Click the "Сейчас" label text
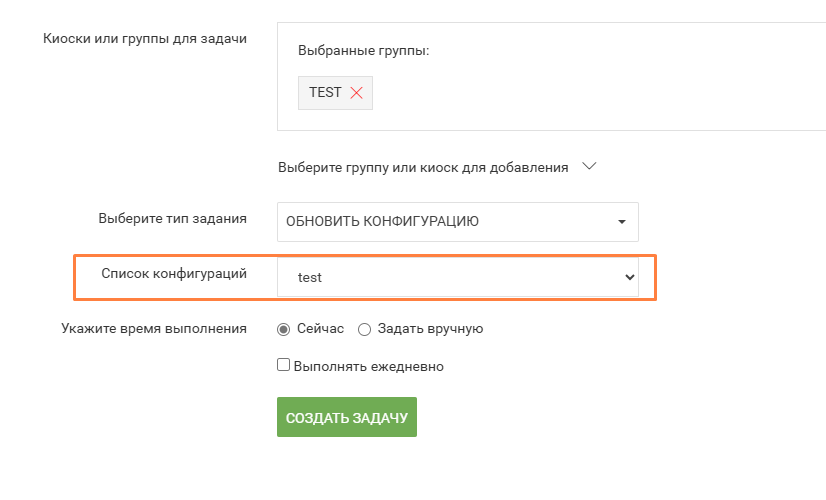 [319, 329]
